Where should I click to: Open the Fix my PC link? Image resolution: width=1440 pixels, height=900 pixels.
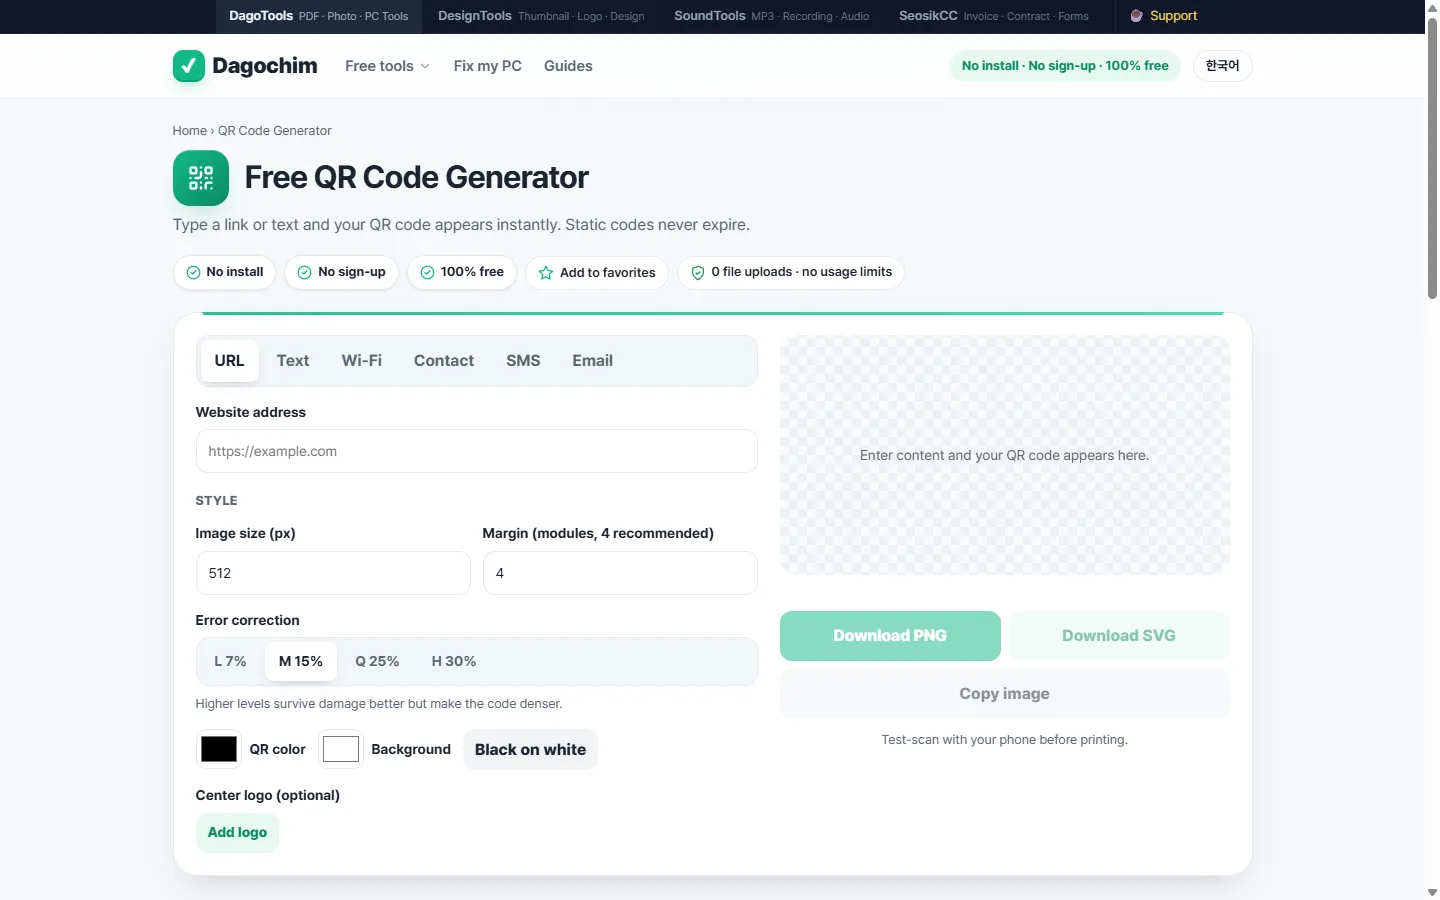click(488, 66)
